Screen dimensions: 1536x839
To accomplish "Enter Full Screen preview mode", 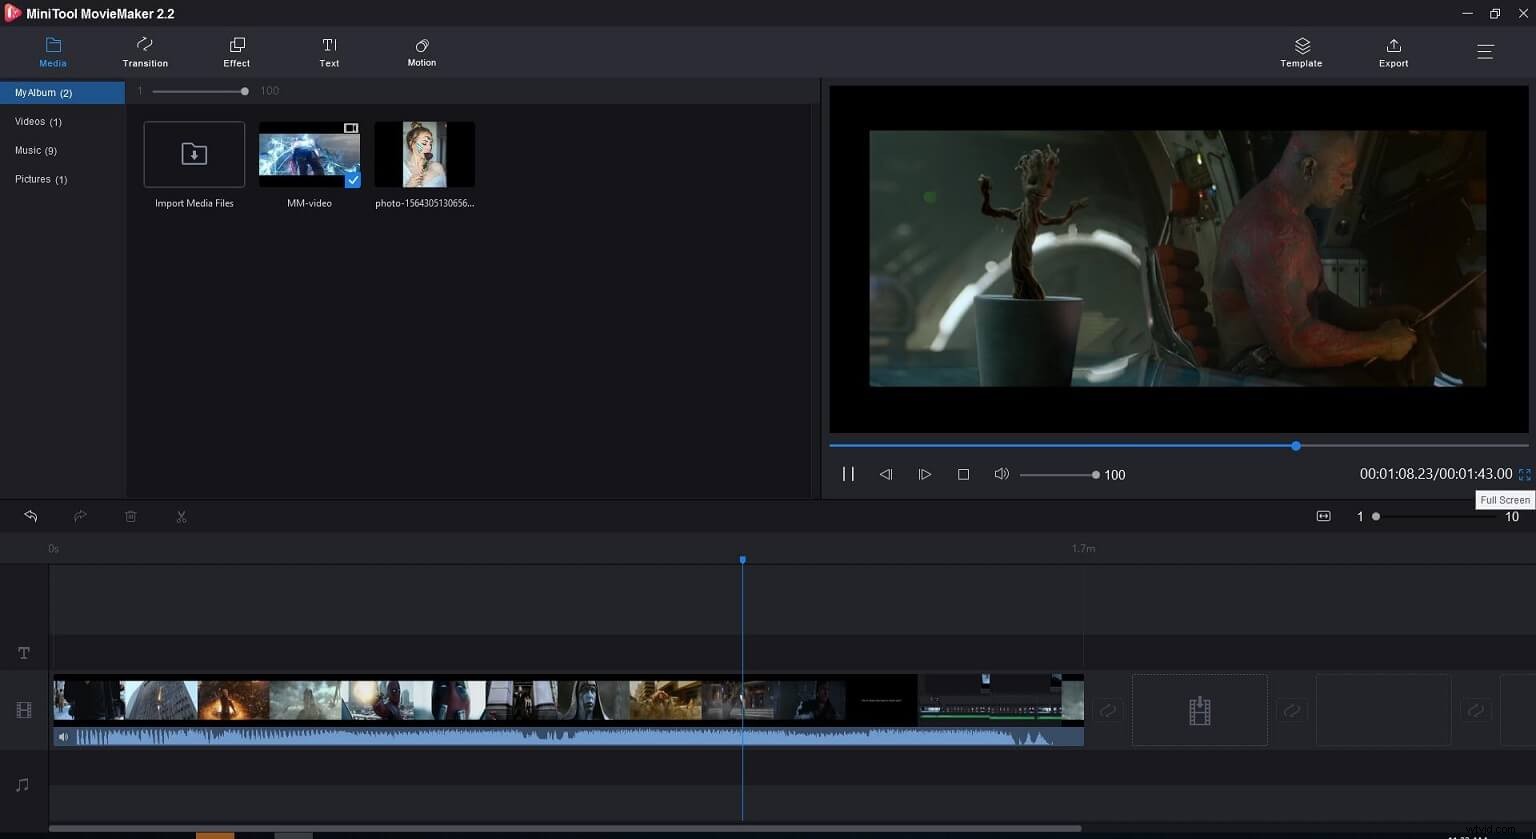I will [1524, 474].
